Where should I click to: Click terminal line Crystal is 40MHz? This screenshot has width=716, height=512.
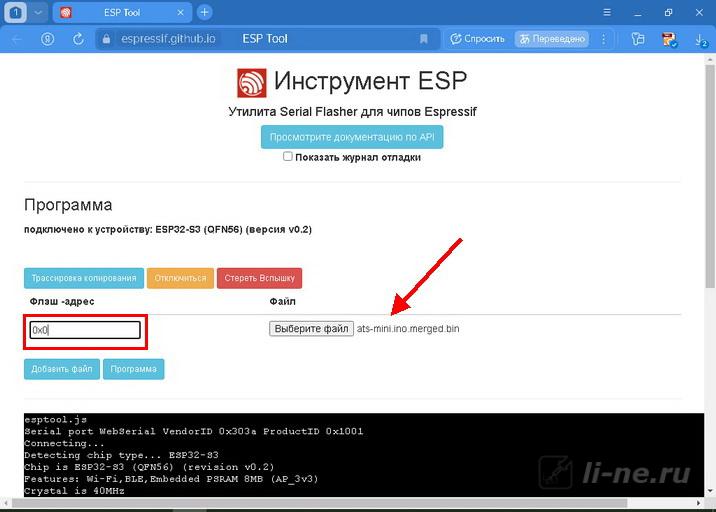point(74,491)
